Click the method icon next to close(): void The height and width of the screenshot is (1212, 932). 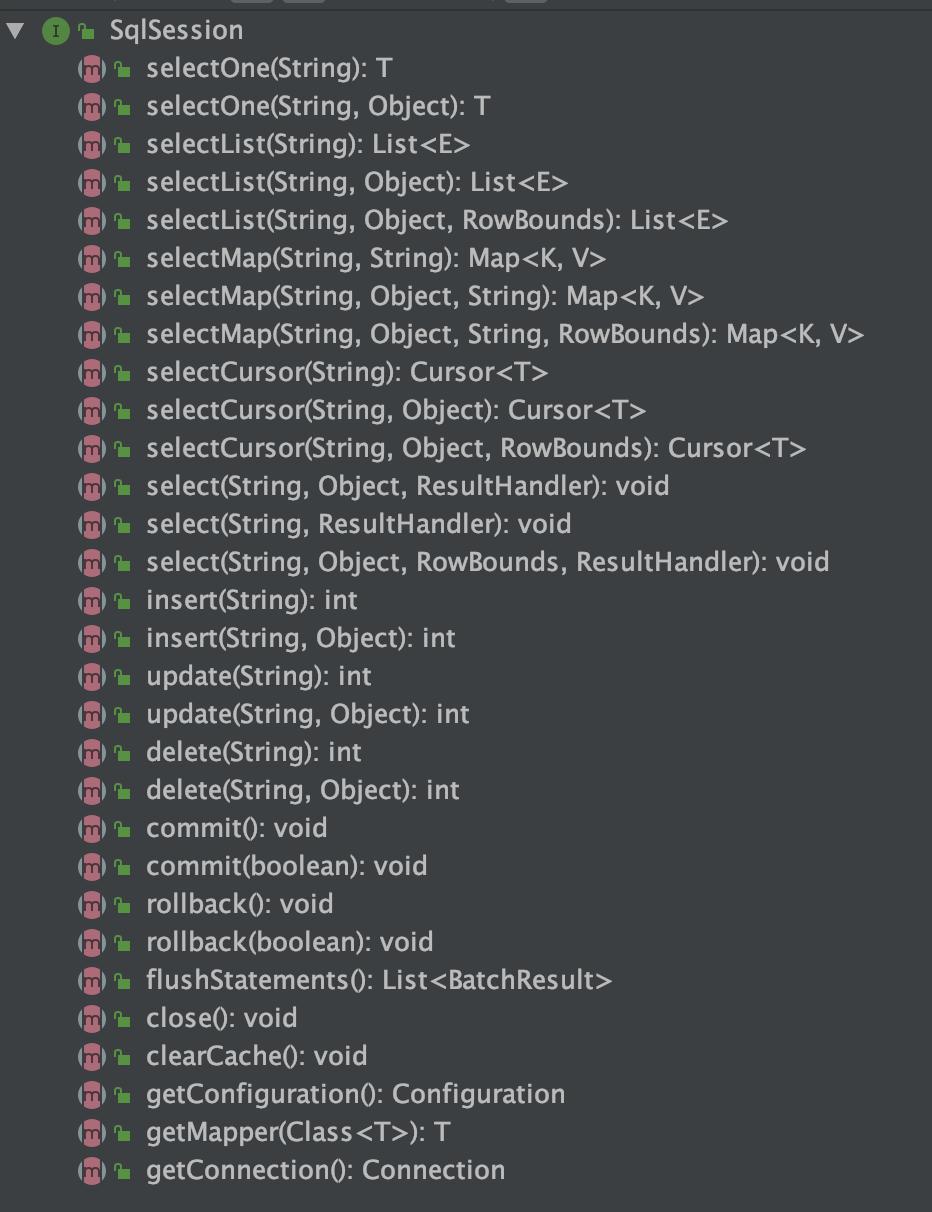coord(91,1019)
